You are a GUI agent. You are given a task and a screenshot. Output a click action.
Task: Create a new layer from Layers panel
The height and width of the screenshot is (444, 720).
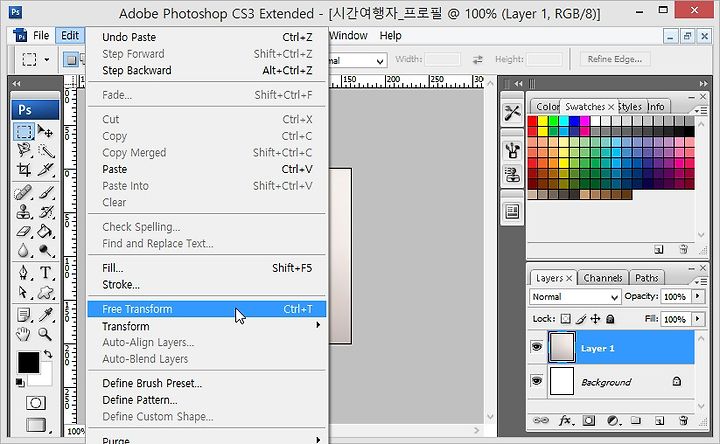(x=659, y=421)
